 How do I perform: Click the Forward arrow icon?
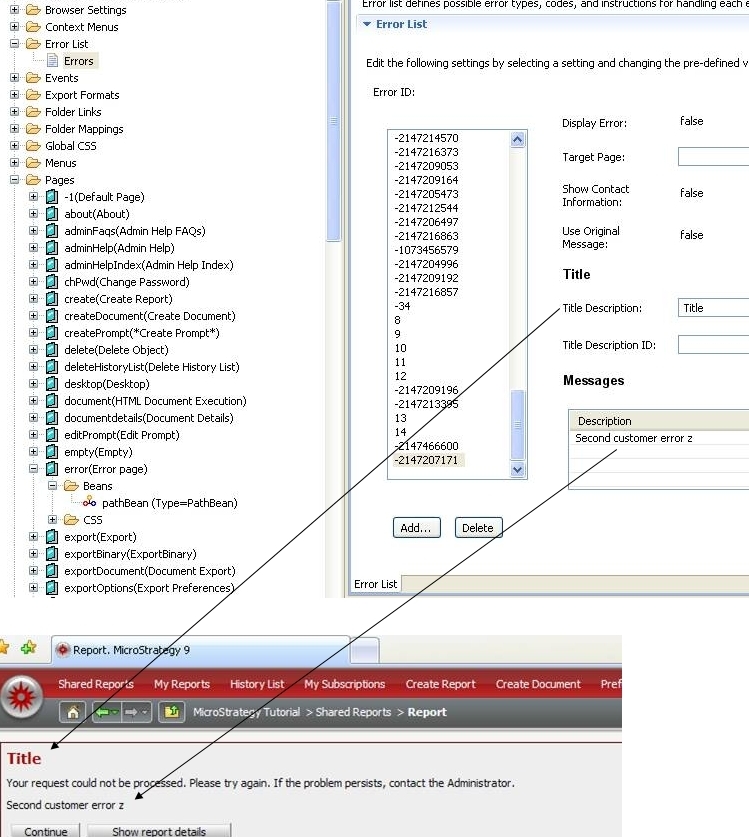pyautogui.click(x=131, y=712)
